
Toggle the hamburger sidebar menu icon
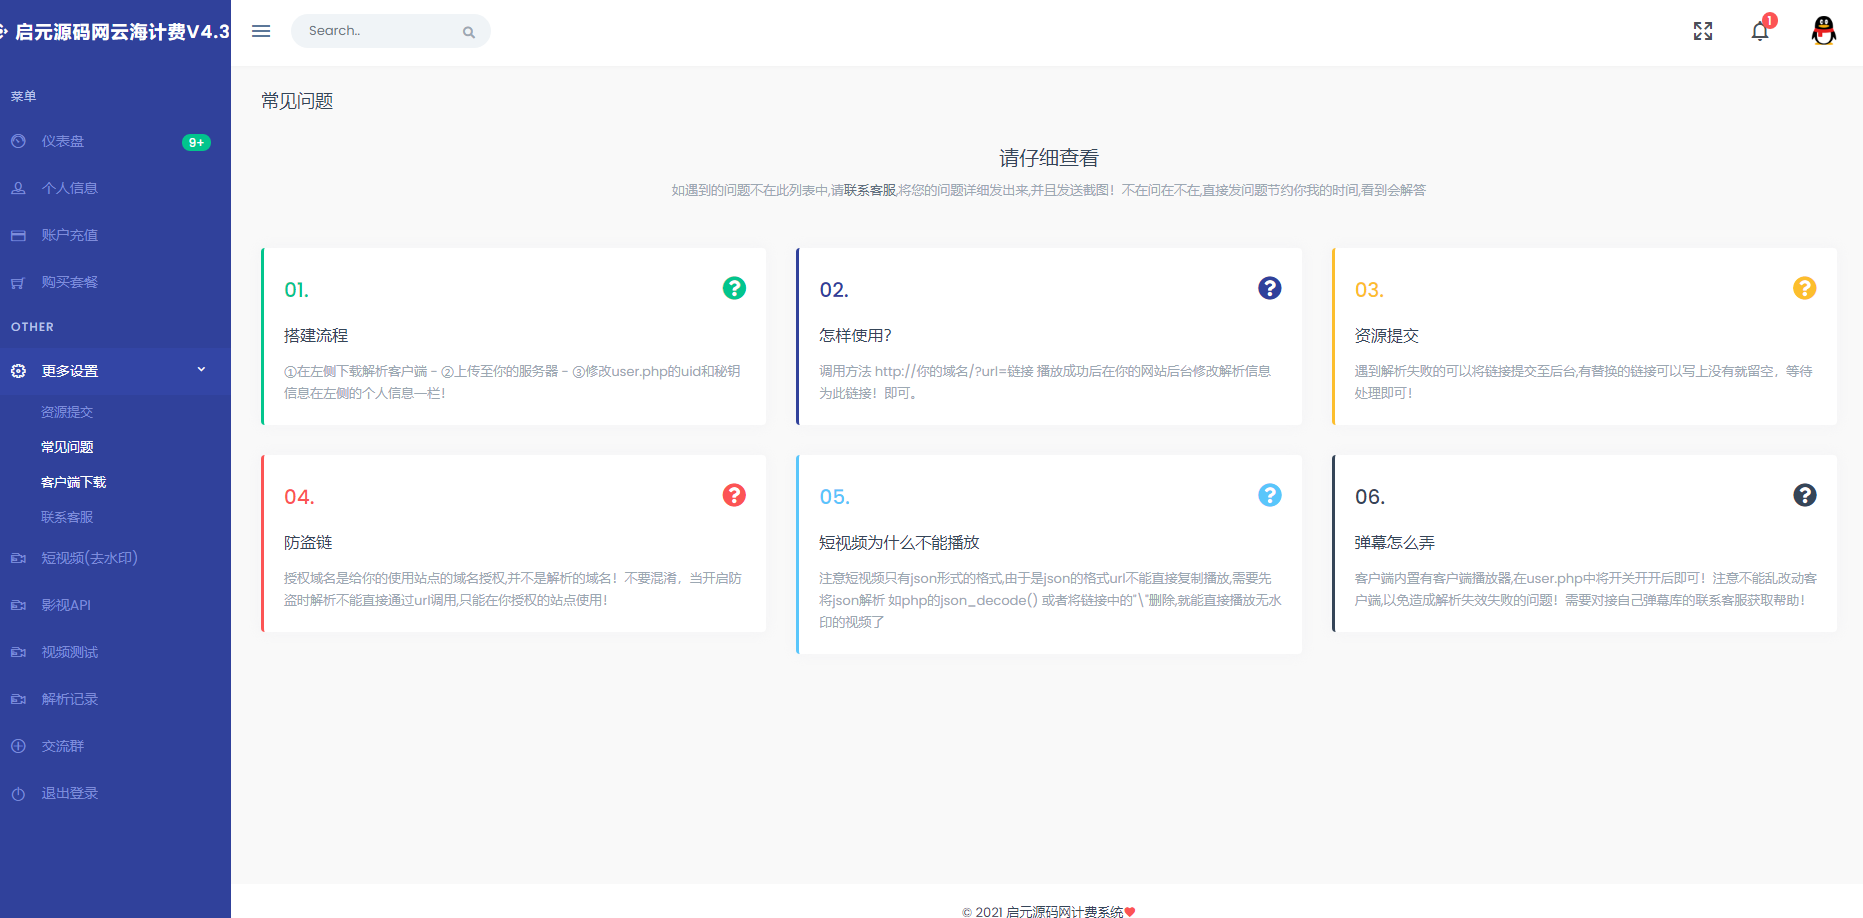[x=261, y=31]
